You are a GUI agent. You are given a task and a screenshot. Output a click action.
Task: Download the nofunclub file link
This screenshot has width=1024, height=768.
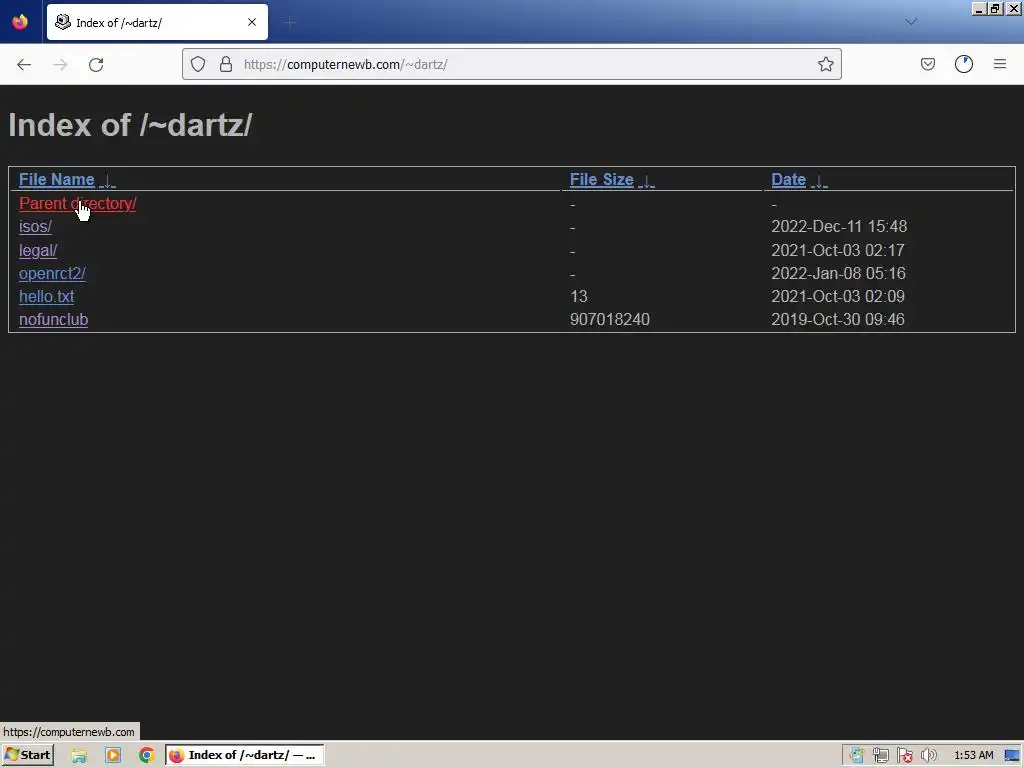(54, 319)
